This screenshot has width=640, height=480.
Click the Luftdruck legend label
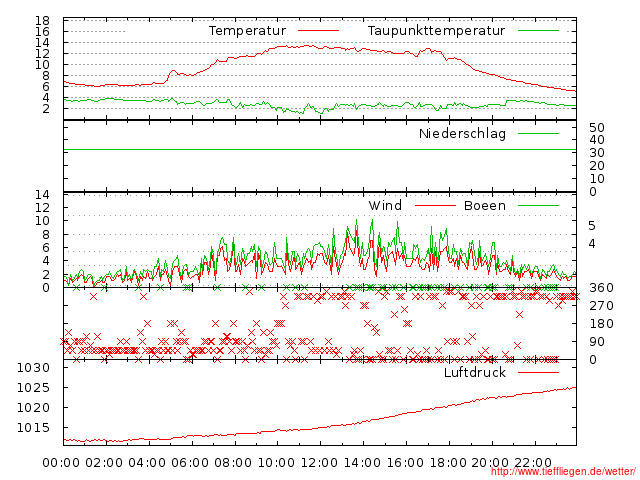(475, 372)
